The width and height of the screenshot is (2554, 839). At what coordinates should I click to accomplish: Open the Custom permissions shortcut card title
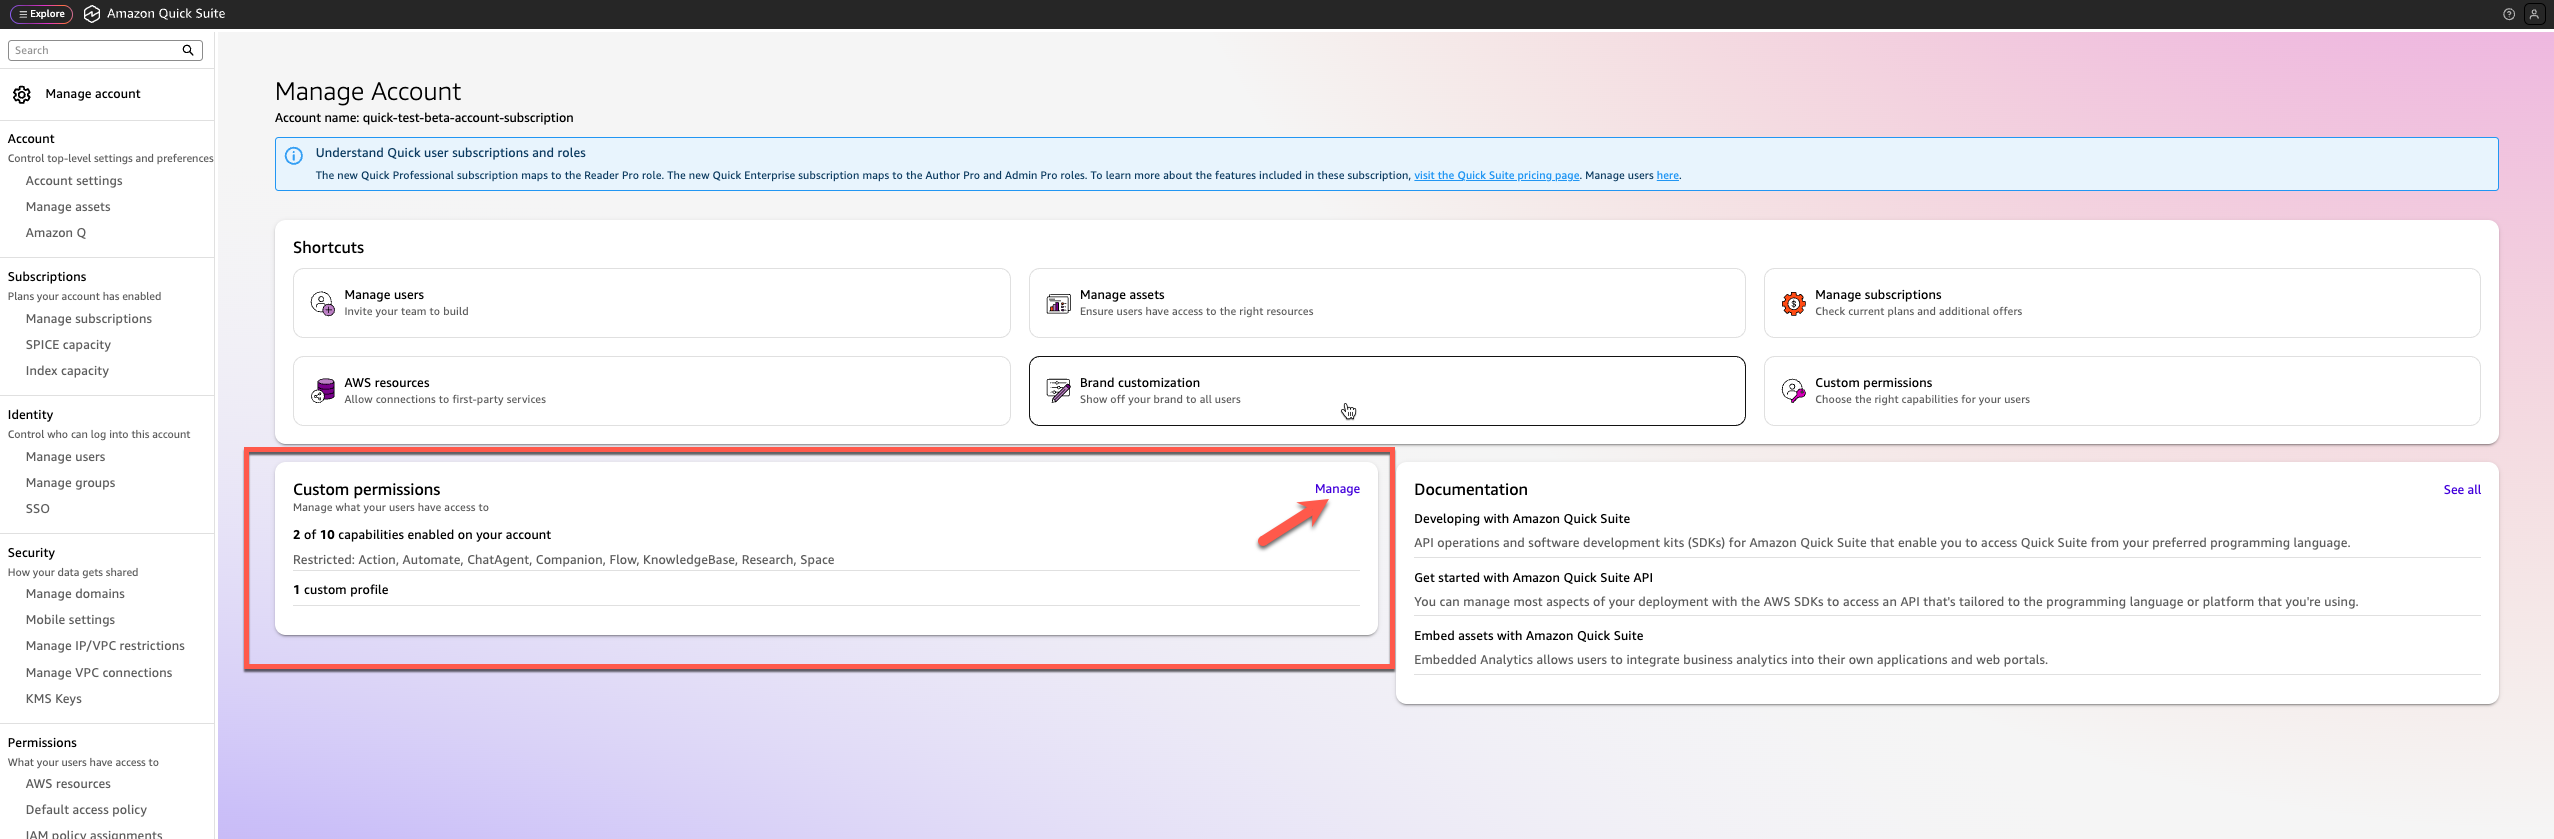point(1873,383)
